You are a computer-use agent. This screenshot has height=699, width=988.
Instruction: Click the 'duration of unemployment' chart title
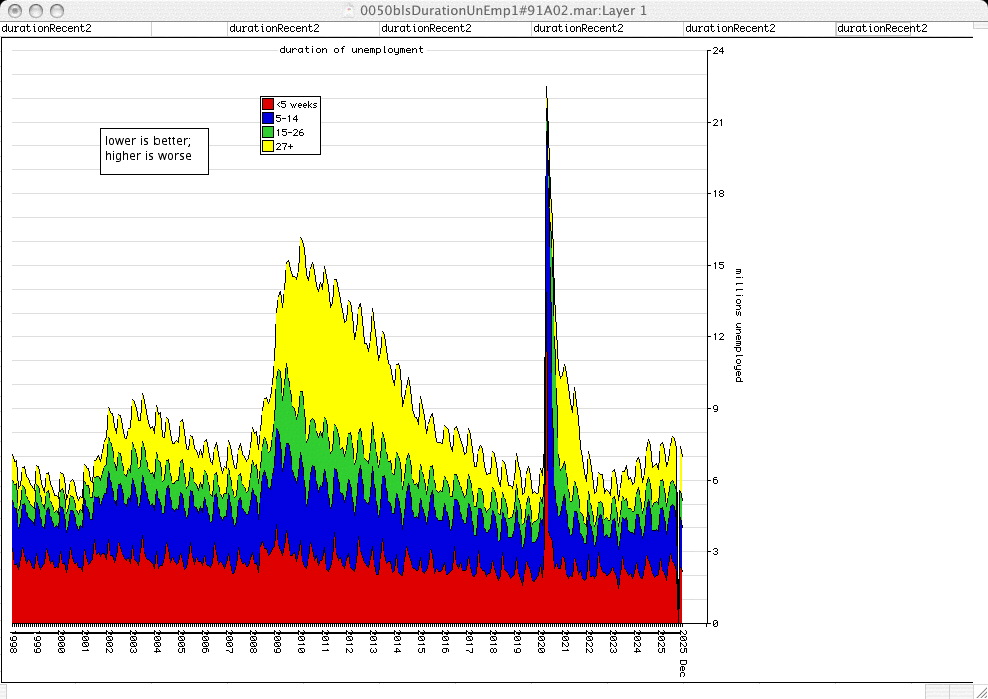(x=351, y=49)
